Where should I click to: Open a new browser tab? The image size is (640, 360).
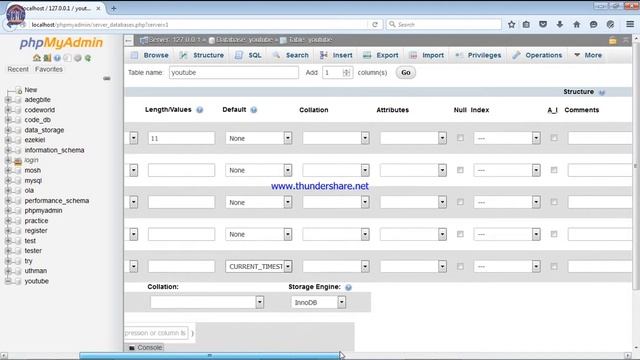click(113, 8)
